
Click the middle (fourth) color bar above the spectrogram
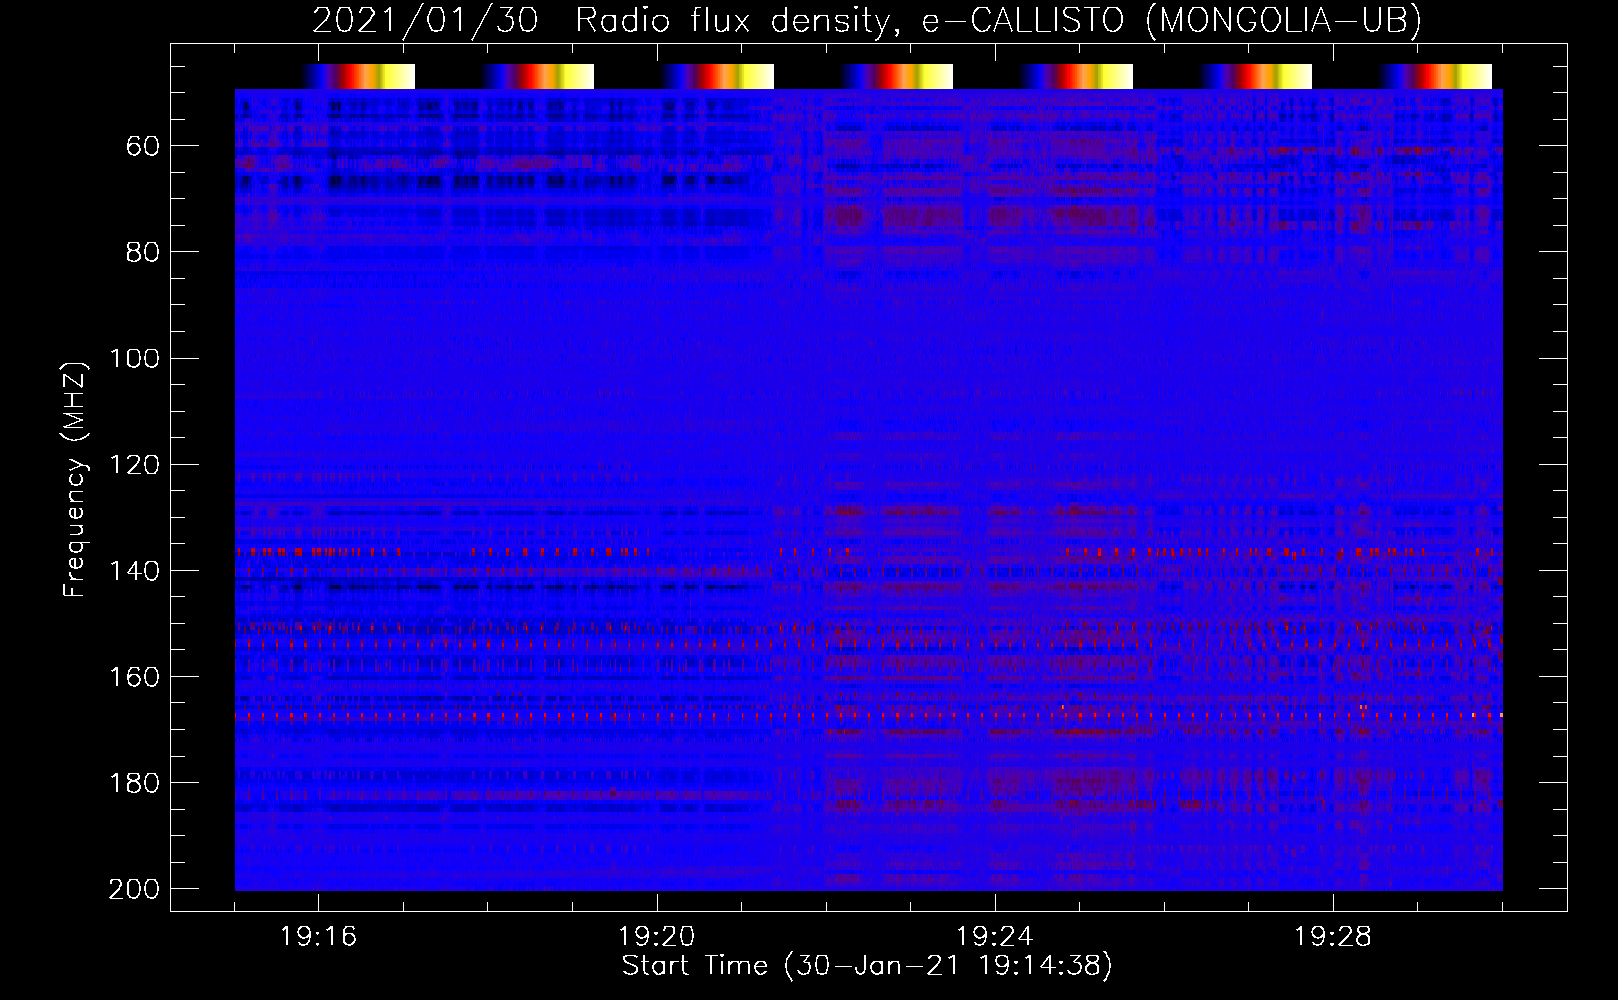click(896, 76)
